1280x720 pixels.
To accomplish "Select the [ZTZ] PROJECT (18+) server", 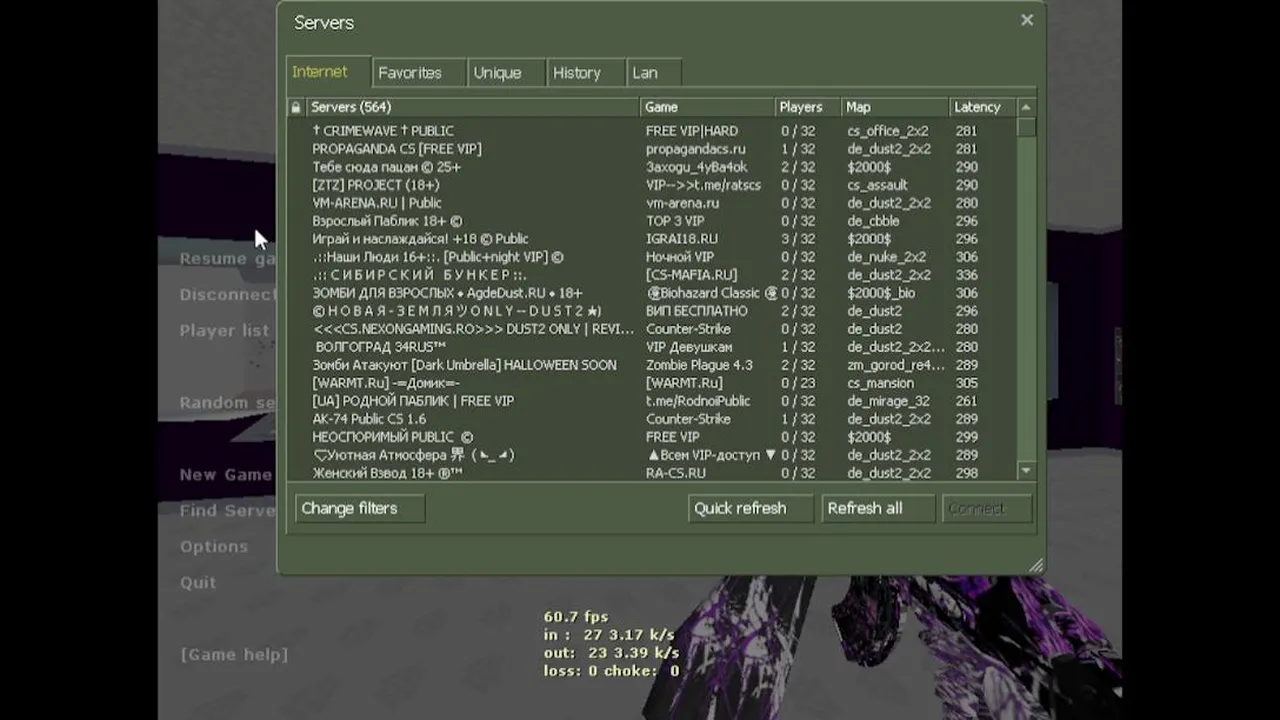I will coord(650,185).
